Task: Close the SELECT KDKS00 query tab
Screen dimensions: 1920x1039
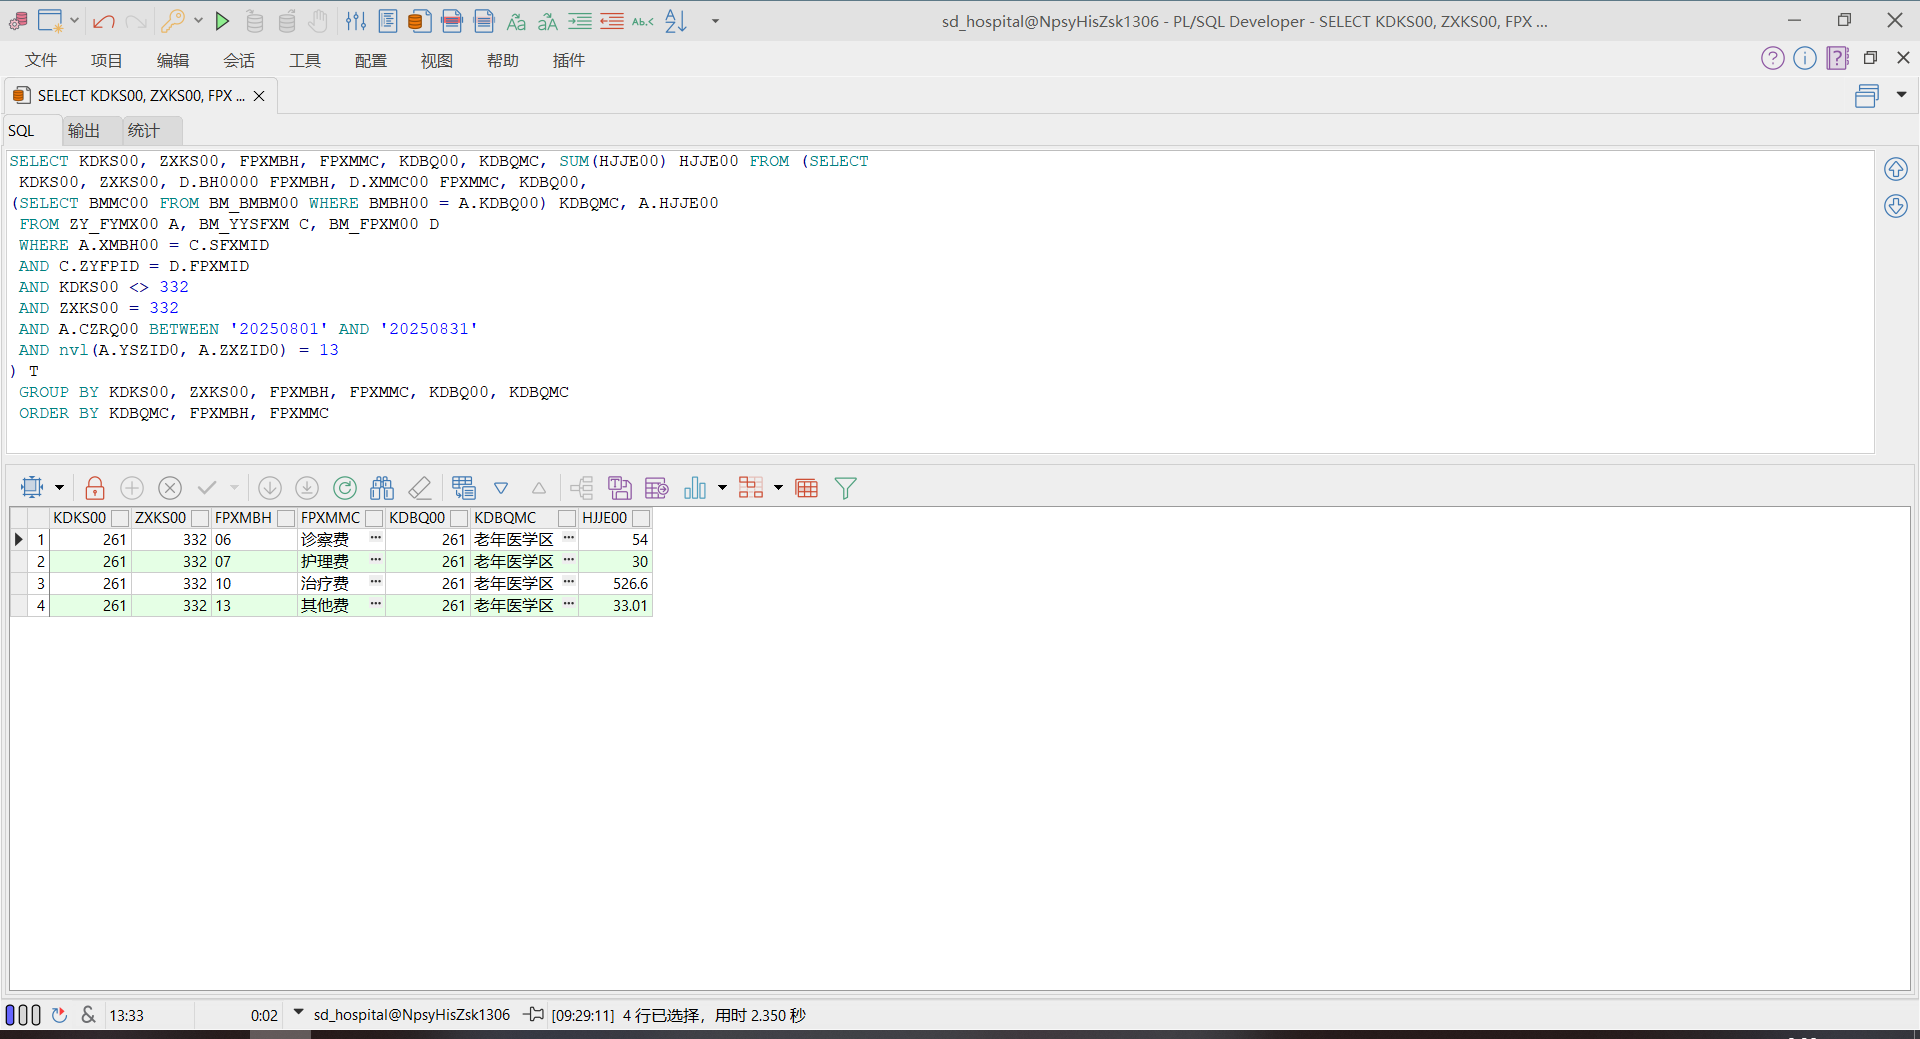Action: [x=259, y=96]
